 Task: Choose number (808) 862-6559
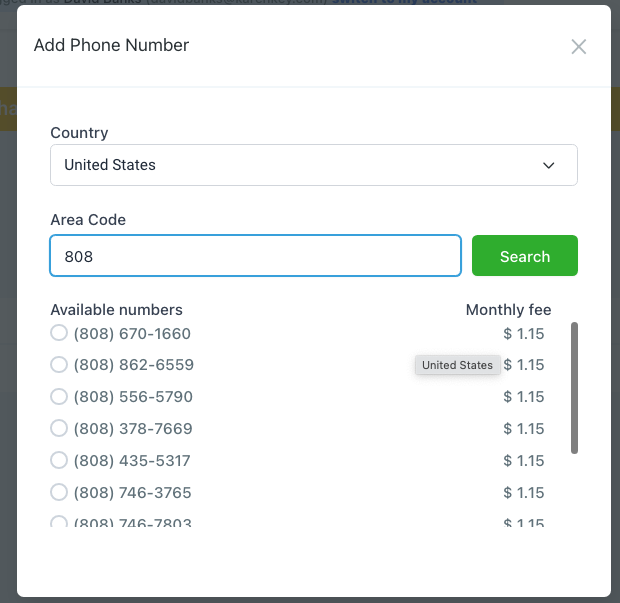(59, 365)
